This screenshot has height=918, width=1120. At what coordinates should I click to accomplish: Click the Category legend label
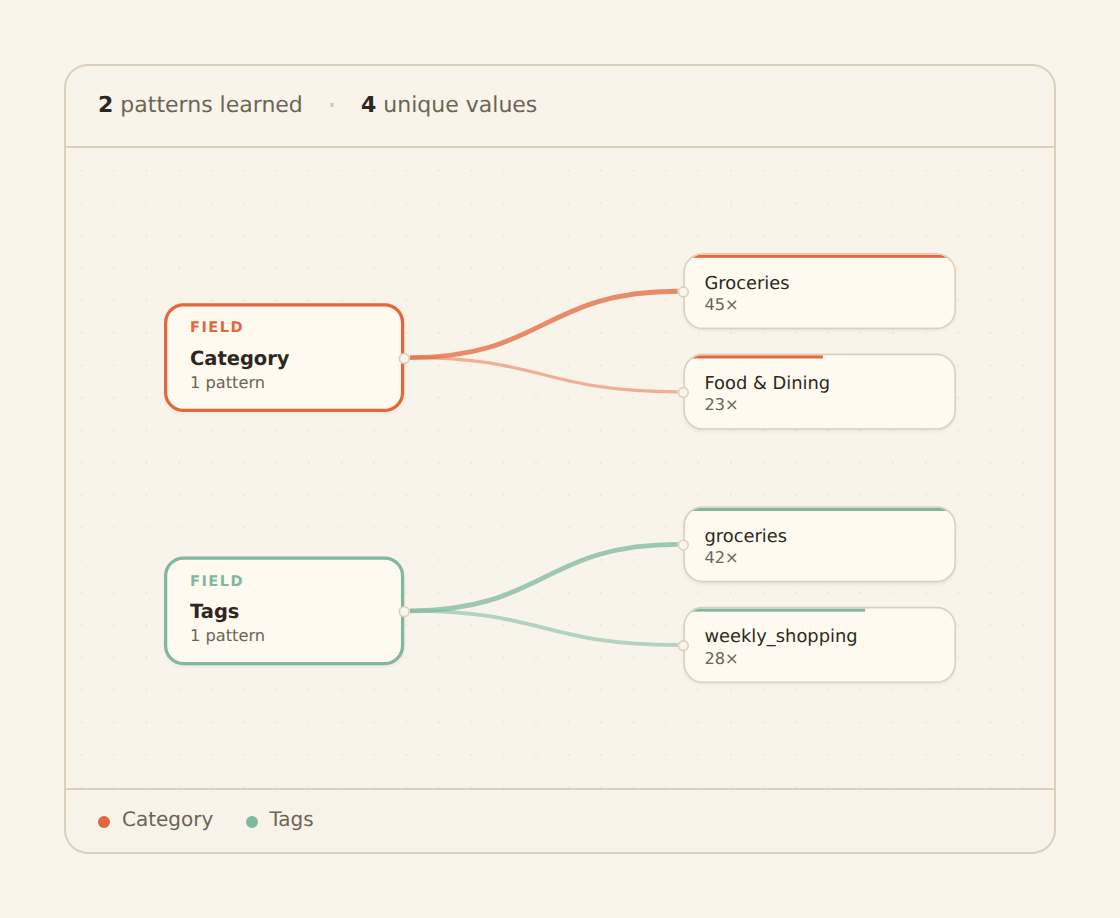coord(167,819)
